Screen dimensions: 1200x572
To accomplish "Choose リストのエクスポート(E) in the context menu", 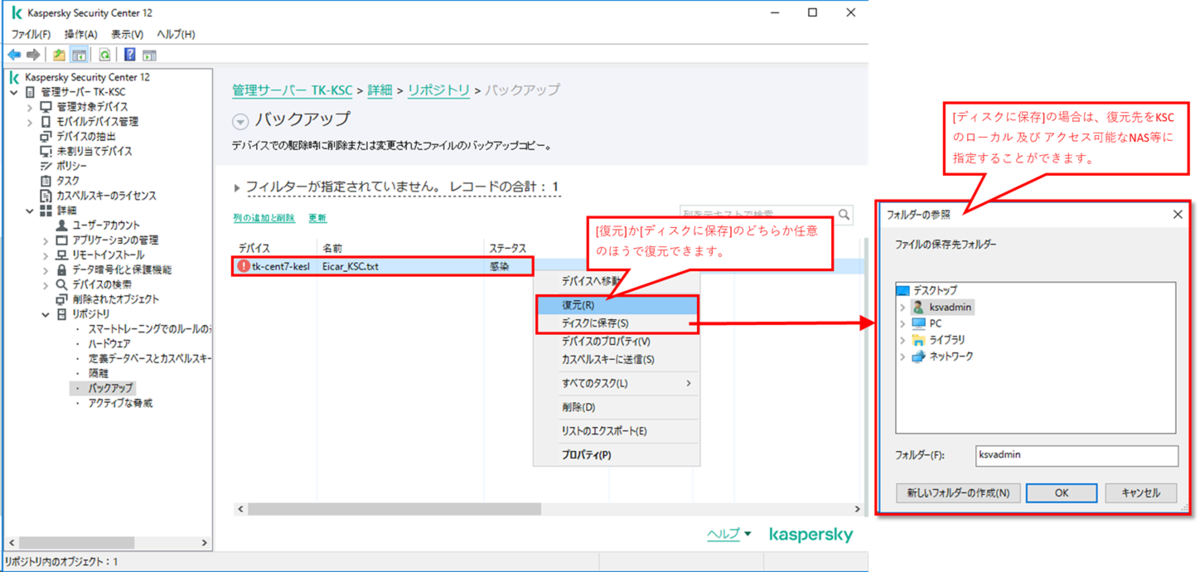I will tap(616, 431).
